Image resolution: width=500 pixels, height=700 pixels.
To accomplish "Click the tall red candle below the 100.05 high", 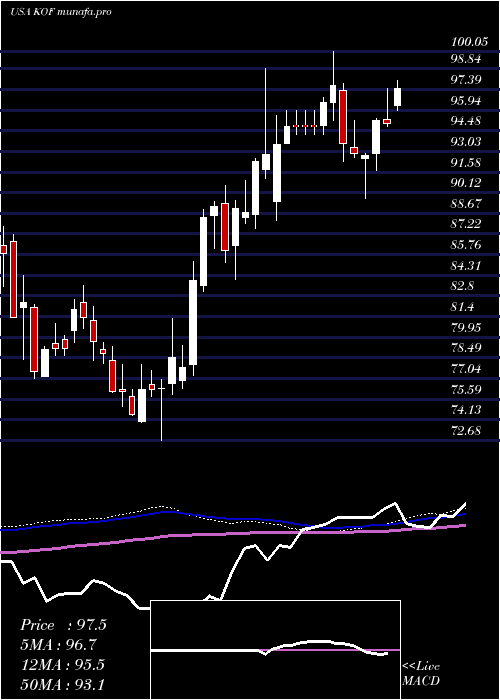I will [343, 117].
